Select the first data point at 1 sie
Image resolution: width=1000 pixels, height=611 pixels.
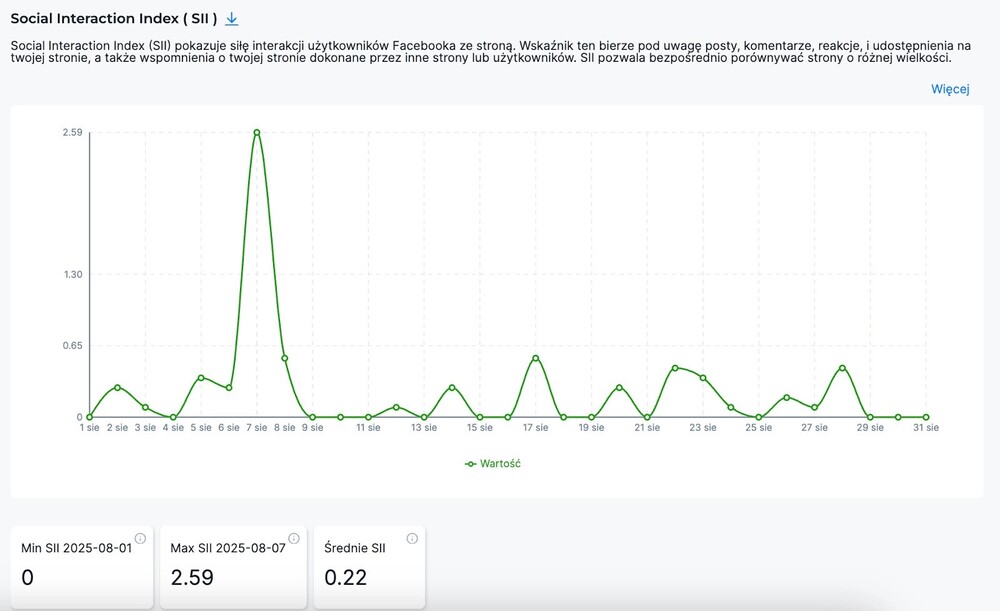(90, 417)
